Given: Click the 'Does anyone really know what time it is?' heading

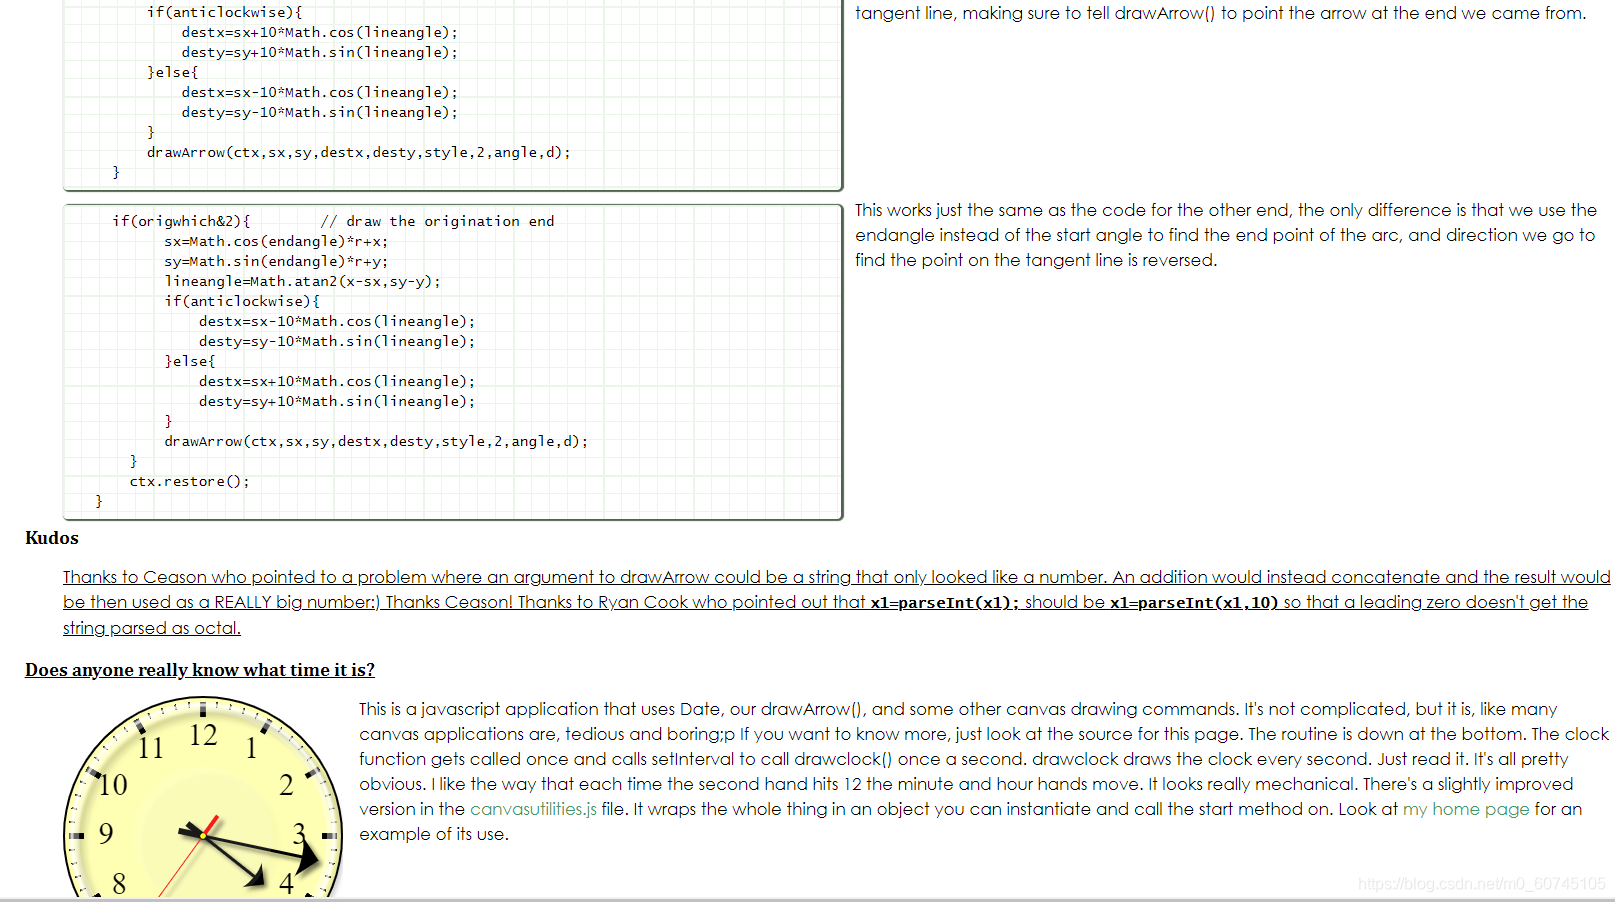Looking at the screenshot, I should pos(200,670).
